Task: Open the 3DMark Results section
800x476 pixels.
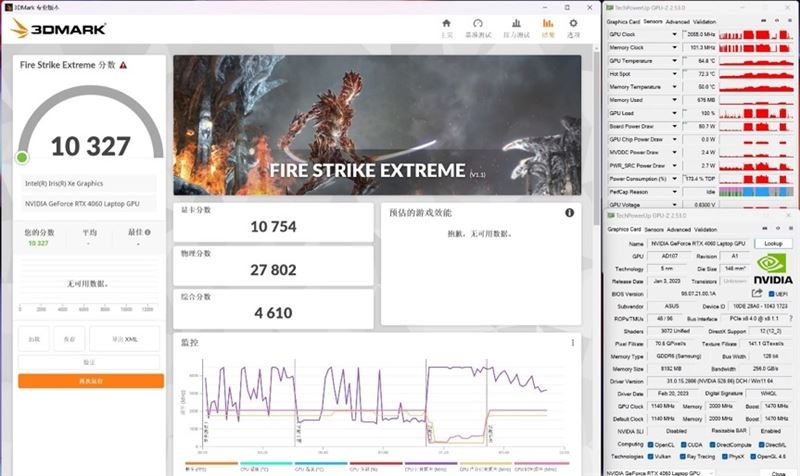Action: pyautogui.click(x=548, y=29)
